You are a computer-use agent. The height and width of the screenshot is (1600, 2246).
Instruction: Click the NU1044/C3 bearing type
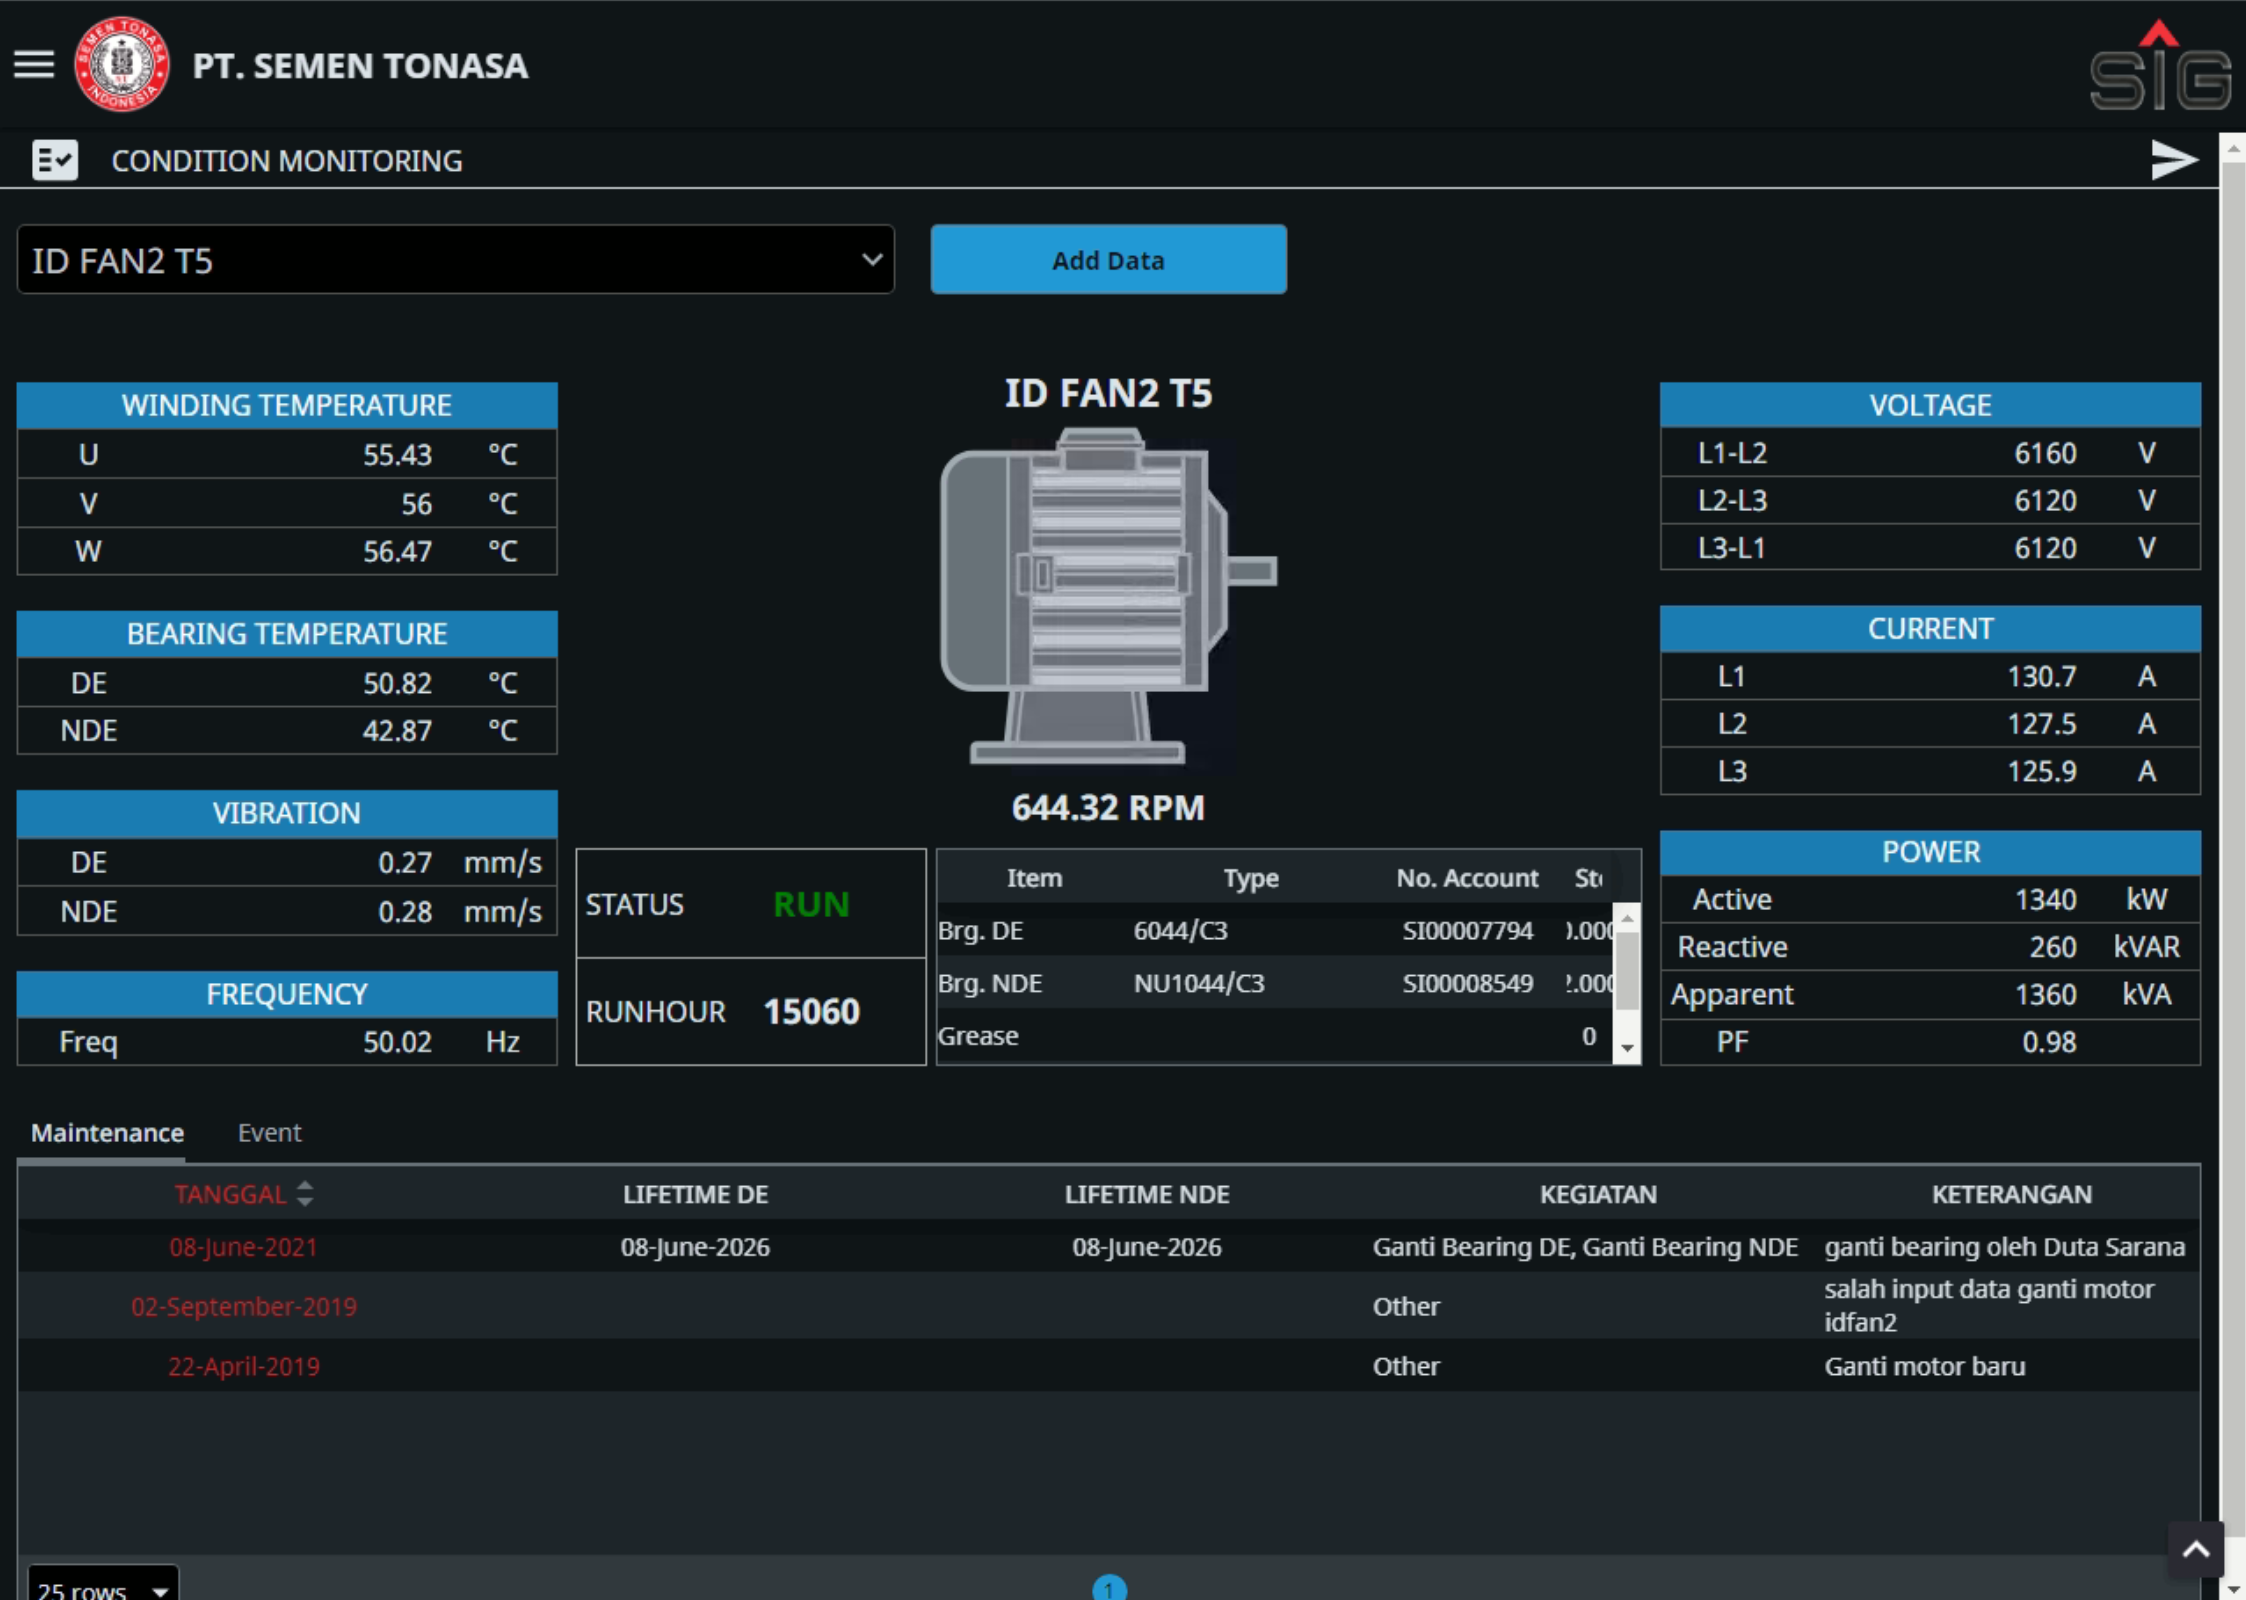coord(1199,983)
